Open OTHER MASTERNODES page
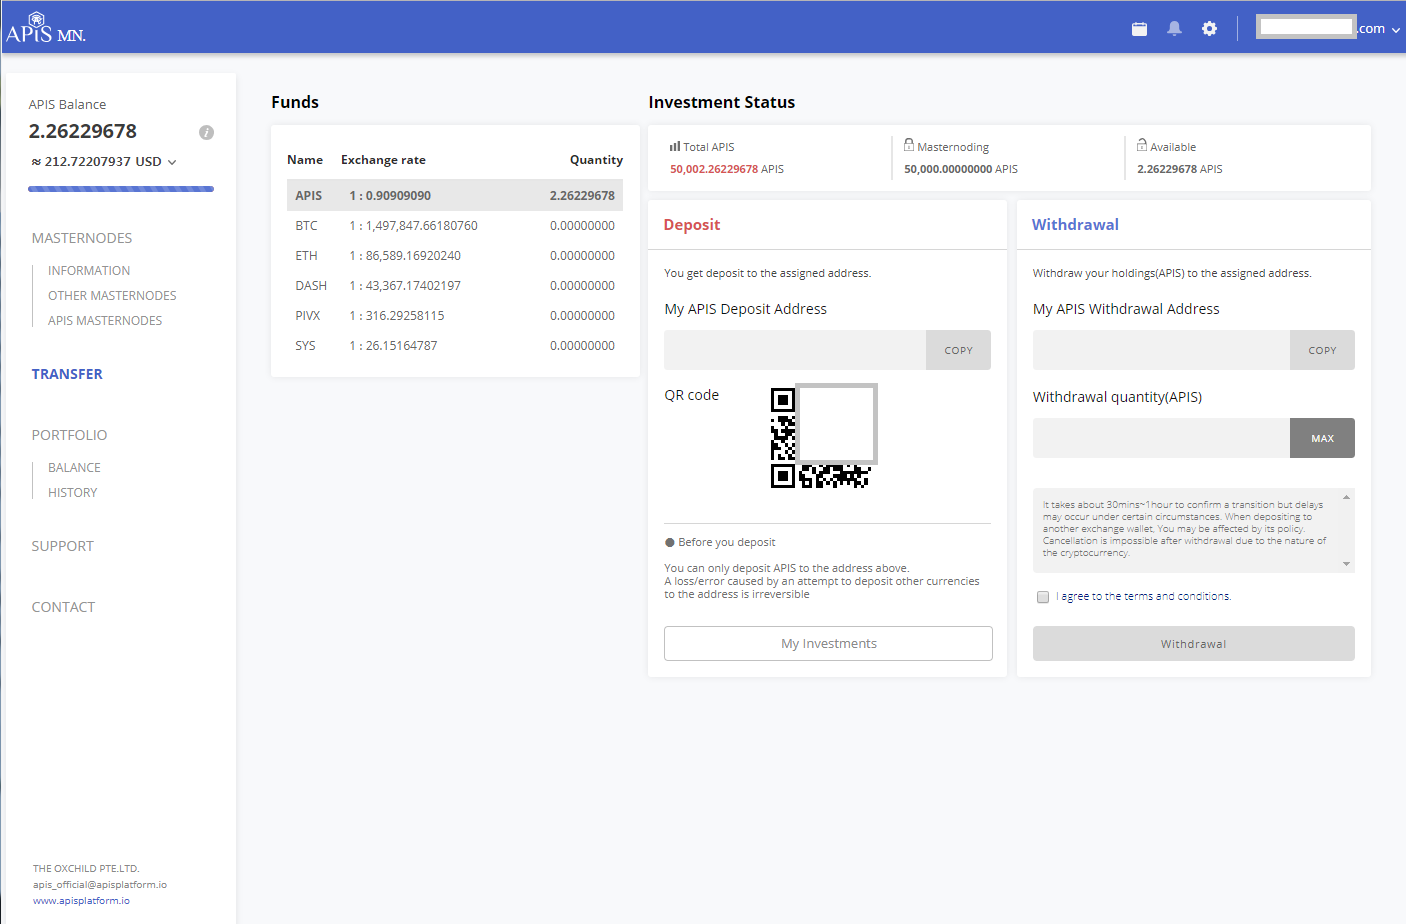 click(x=112, y=296)
